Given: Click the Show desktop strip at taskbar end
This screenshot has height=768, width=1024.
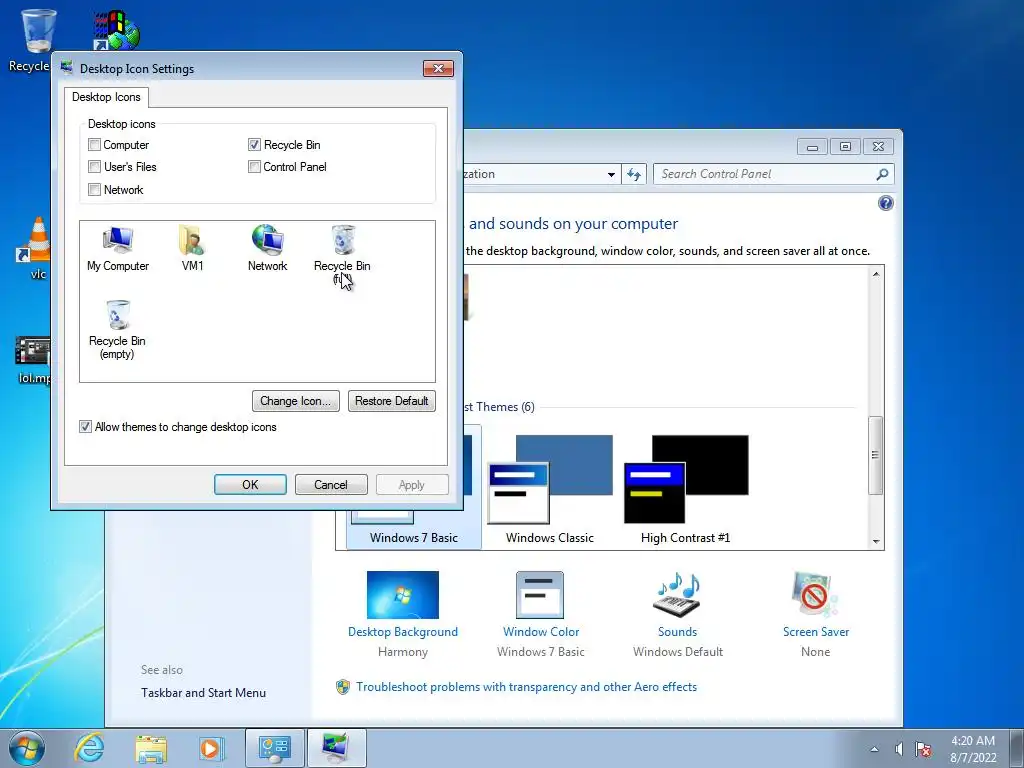Looking at the screenshot, I should (1017, 748).
